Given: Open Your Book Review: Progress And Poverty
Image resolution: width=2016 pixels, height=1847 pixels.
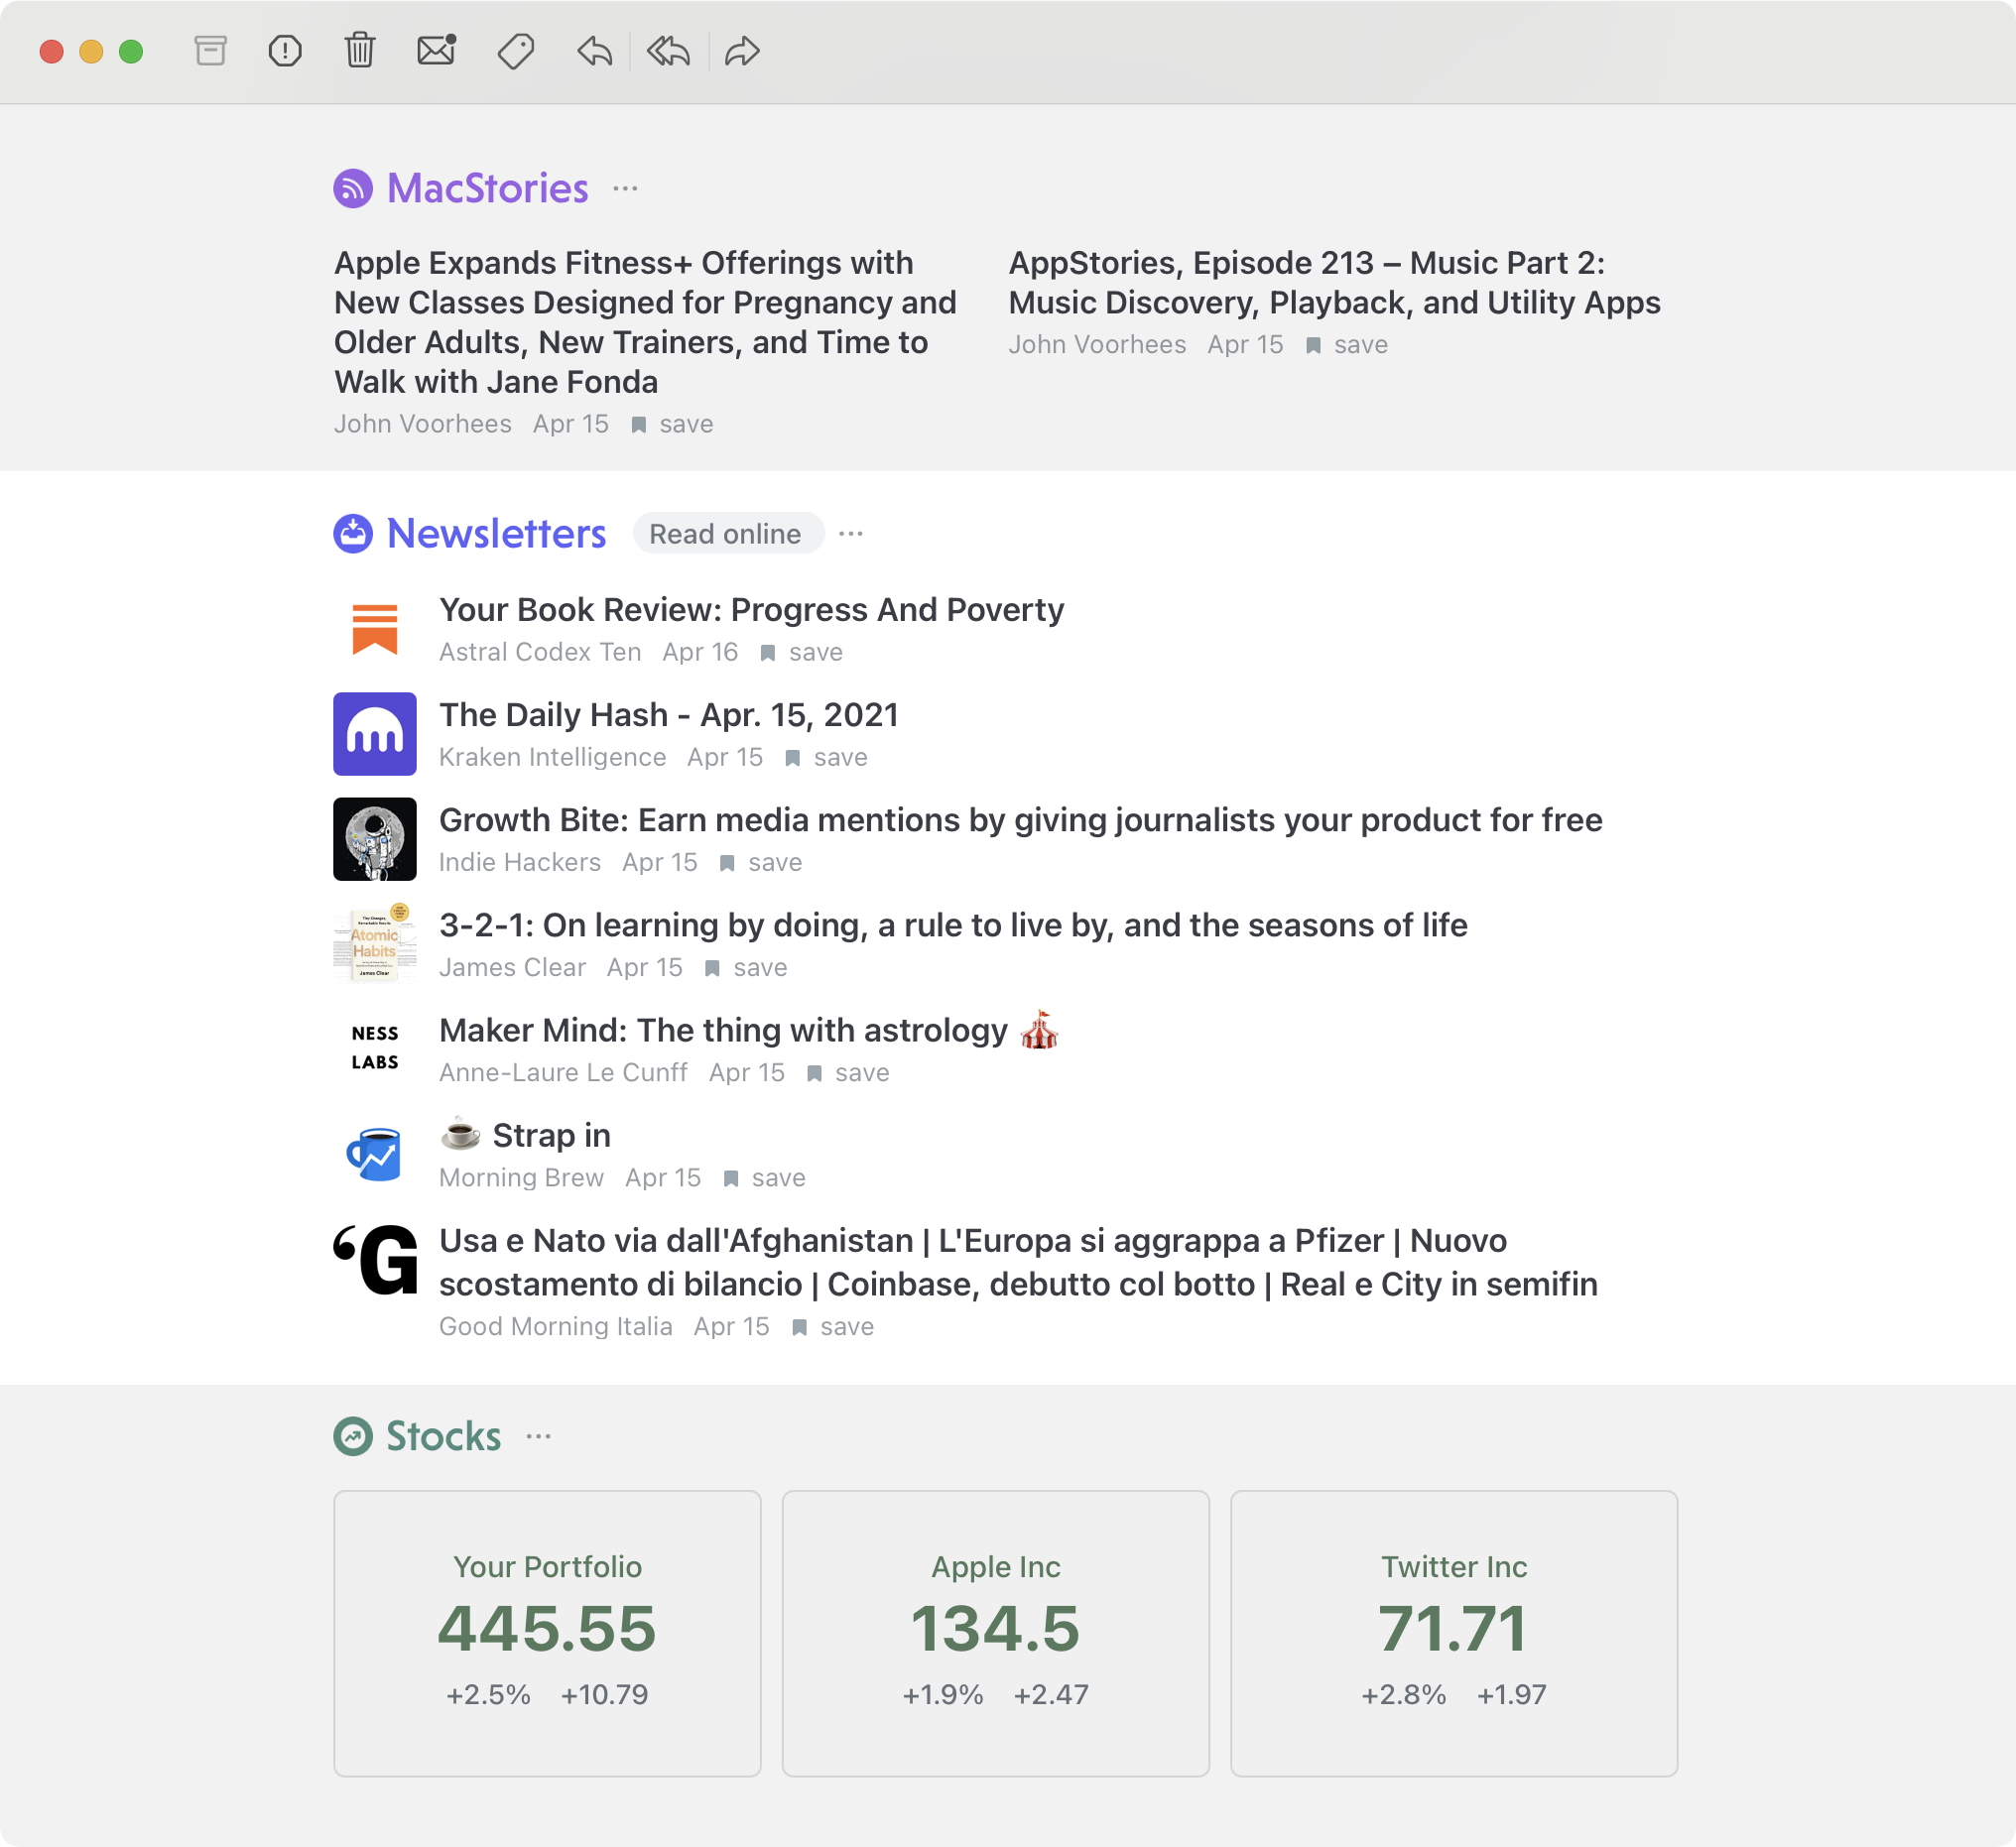Looking at the screenshot, I should [x=752, y=610].
